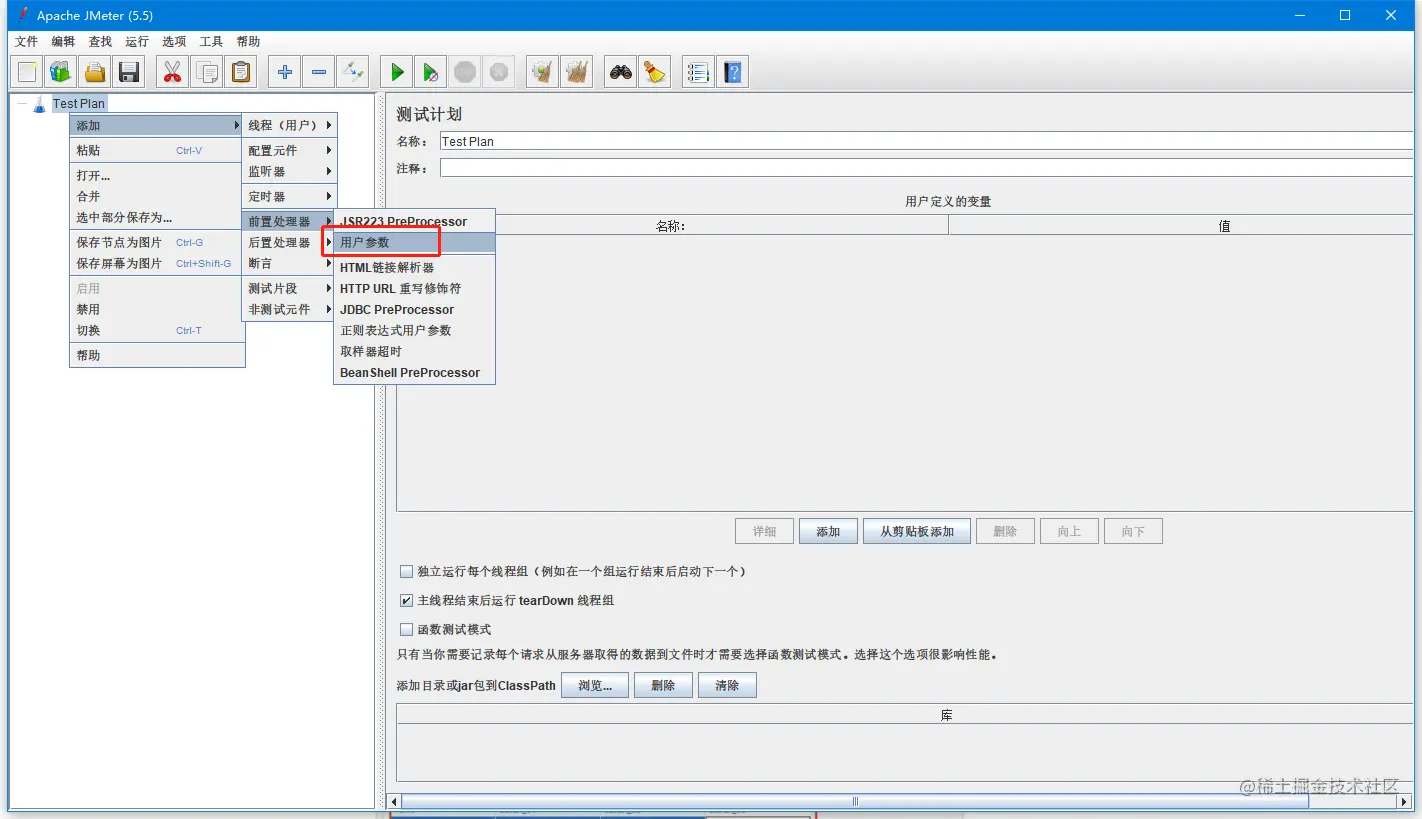Select 用户参数 preprocessor

(x=414, y=242)
